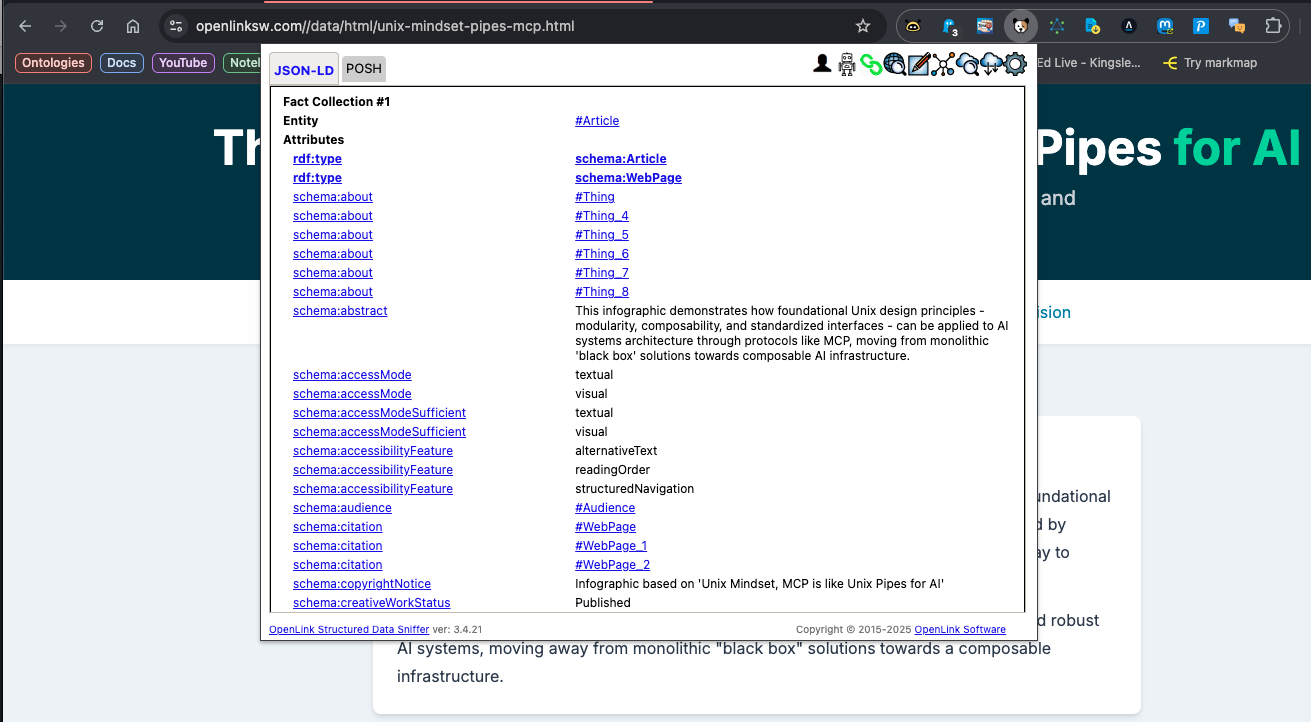Open the schema:WebPage type link
1311x722 pixels.
click(628, 178)
